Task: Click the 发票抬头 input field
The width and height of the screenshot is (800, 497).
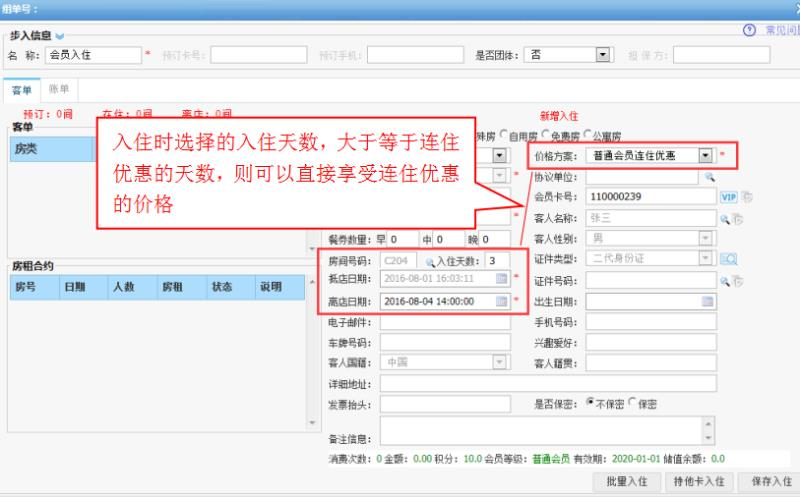Action: [x=445, y=405]
